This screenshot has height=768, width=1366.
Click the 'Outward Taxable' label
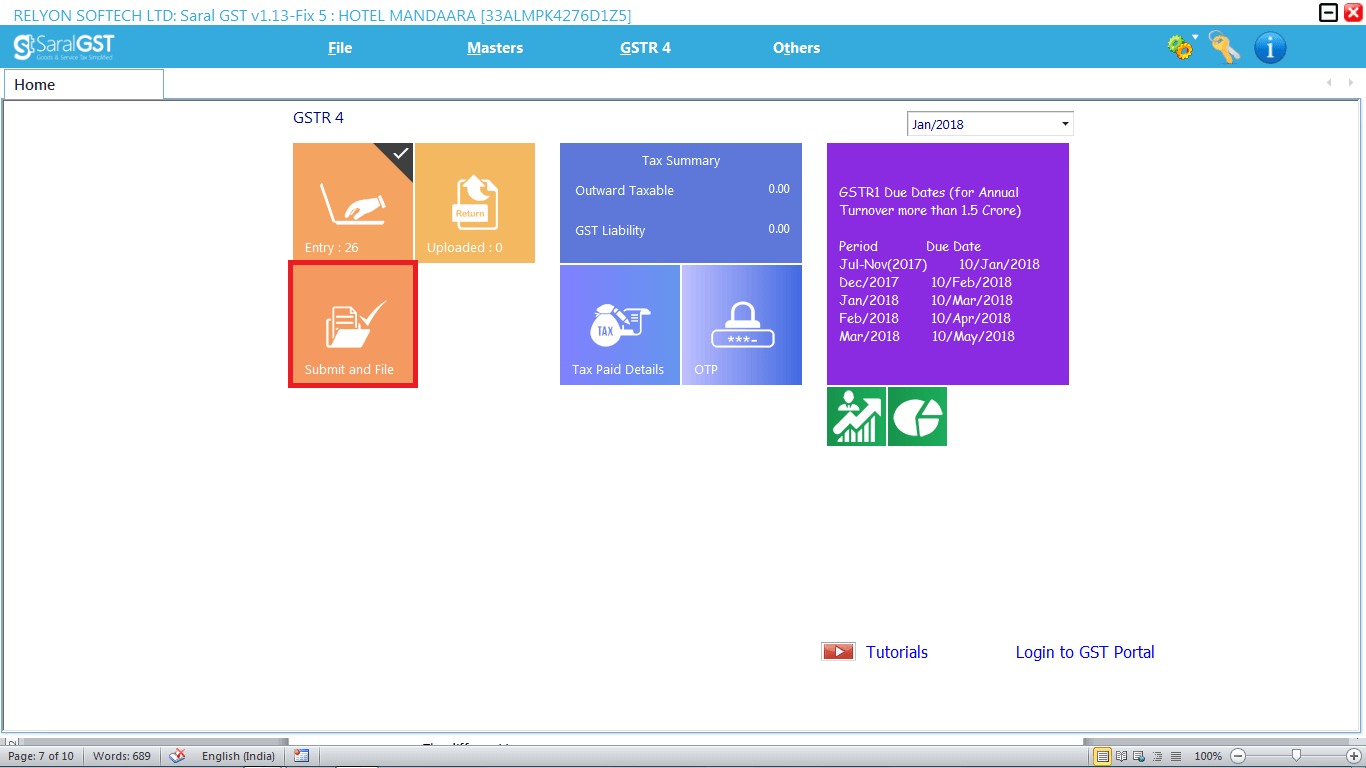pos(625,191)
